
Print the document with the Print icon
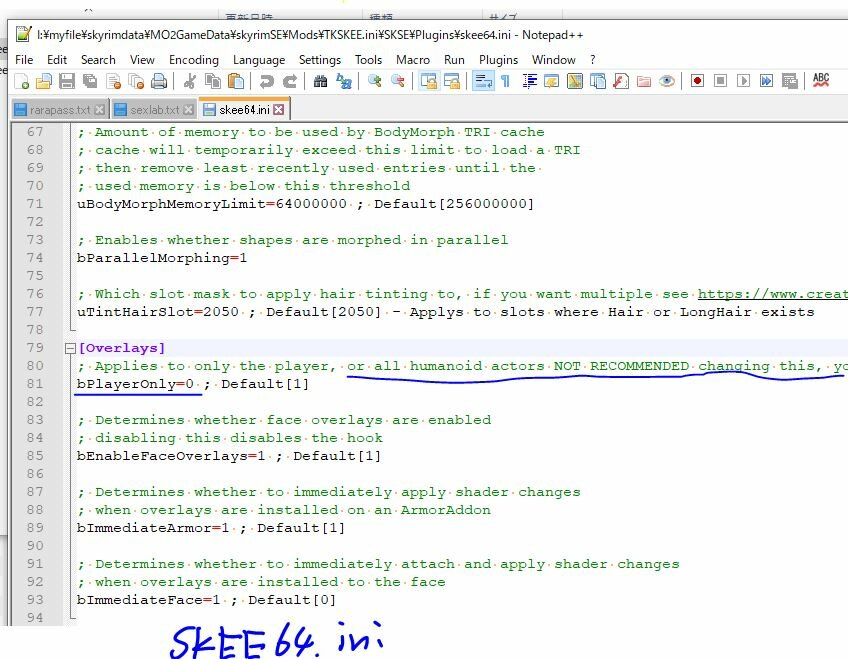click(159, 81)
